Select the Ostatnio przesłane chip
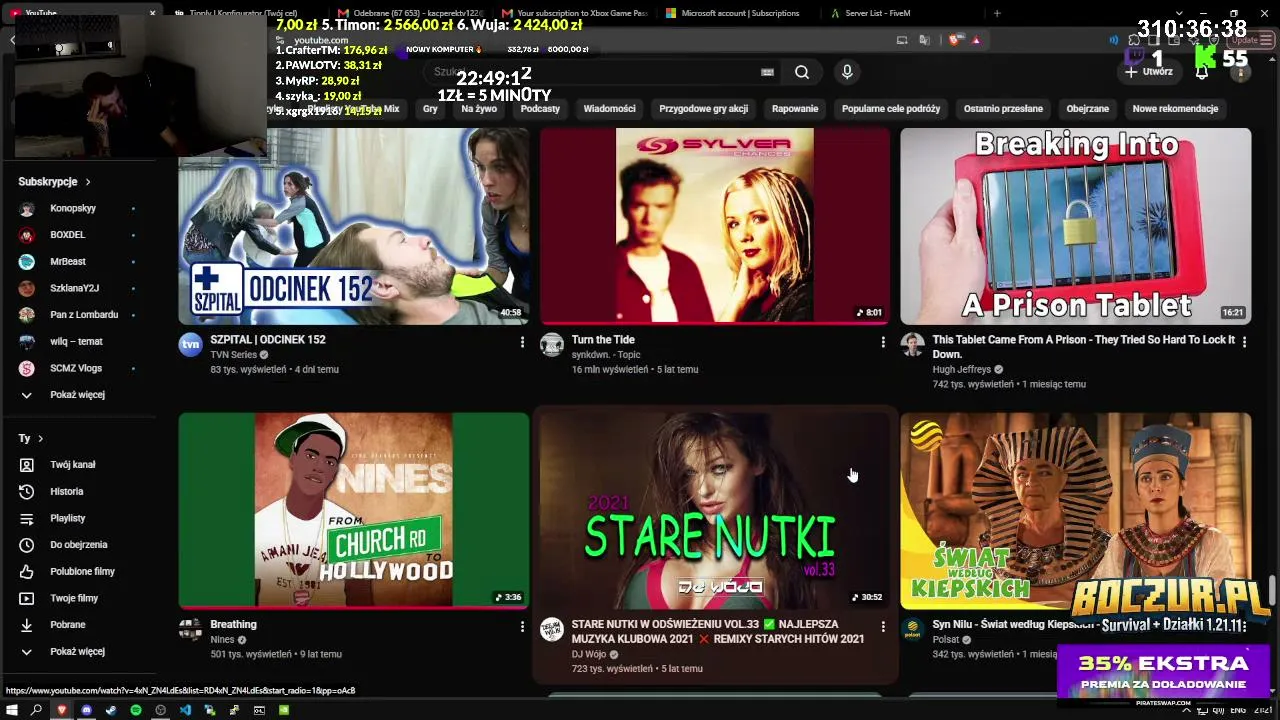Screen dimensions: 1280x720 [1003, 109]
